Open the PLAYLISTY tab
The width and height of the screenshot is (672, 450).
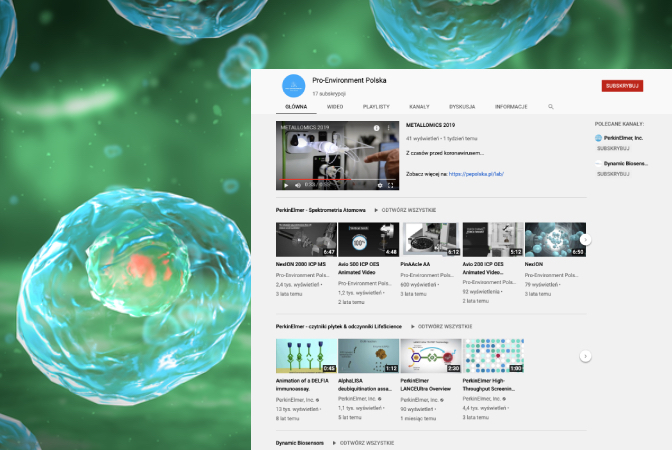[x=376, y=106]
